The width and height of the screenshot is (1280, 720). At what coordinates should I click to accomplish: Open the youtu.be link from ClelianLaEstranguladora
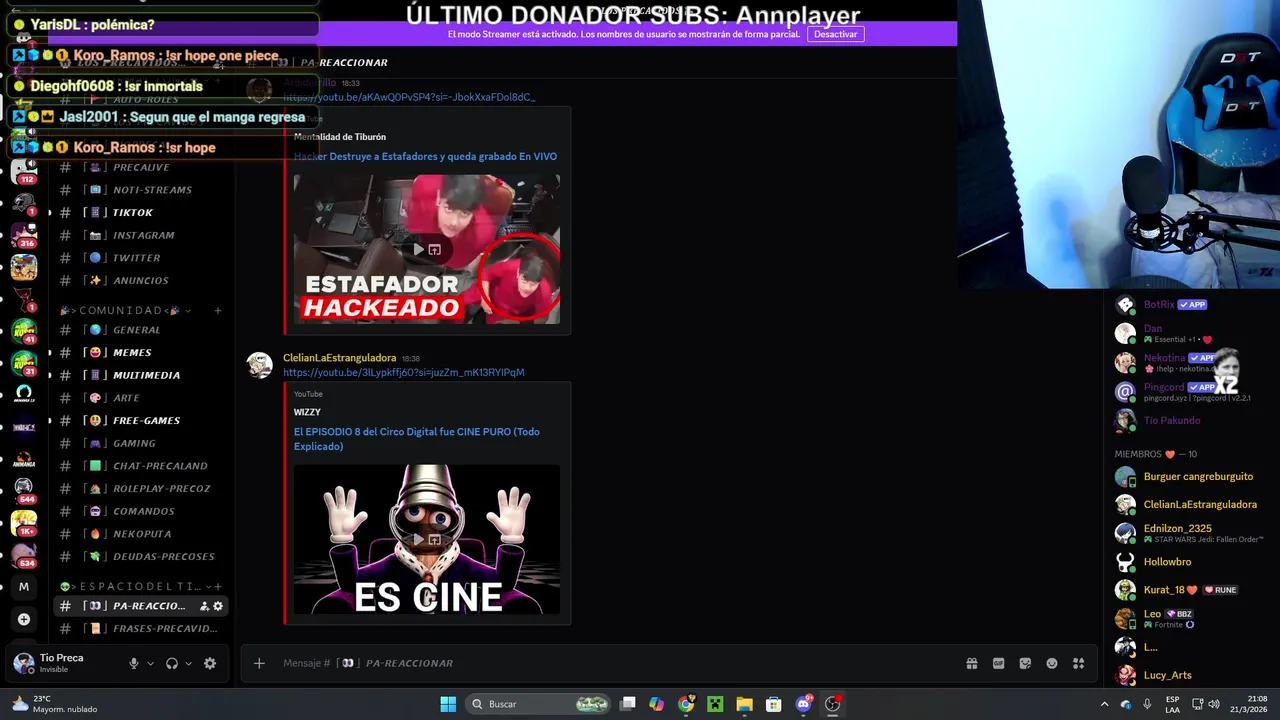(403, 372)
